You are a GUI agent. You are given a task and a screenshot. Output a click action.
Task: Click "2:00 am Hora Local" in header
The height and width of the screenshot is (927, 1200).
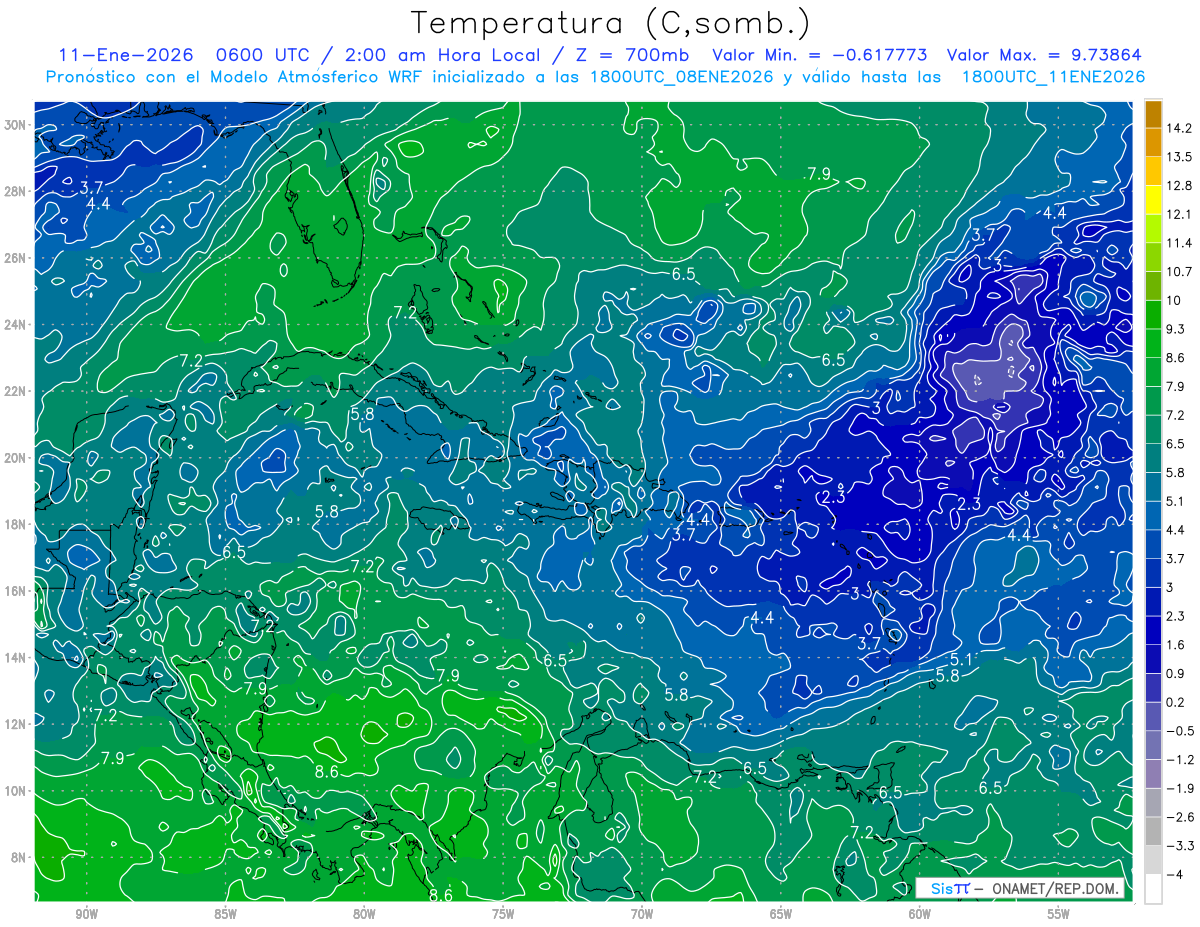(442, 55)
